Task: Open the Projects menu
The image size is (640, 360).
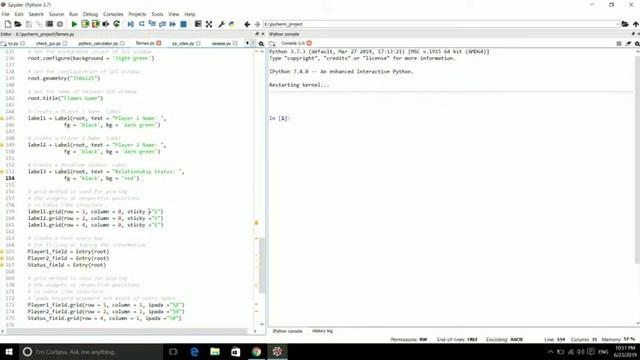Action: [x=137, y=14]
